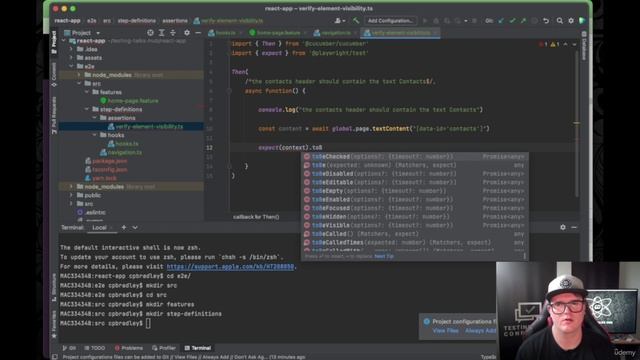Image resolution: width=640 pixels, height=360 pixels.
Task: Add a new terminal tab
Action: tap(124, 227)
